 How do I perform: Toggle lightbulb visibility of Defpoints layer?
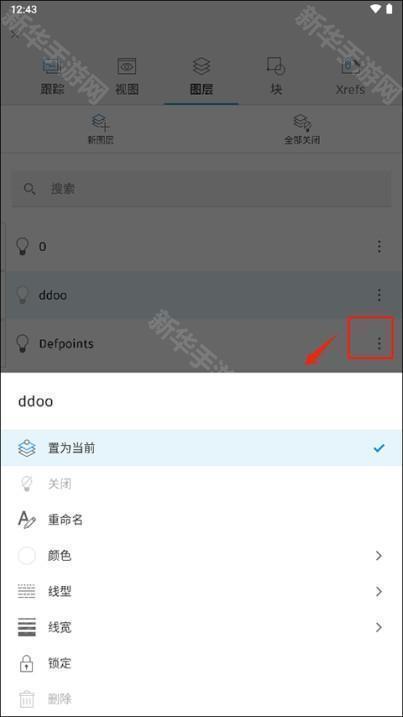coord(22,343)
